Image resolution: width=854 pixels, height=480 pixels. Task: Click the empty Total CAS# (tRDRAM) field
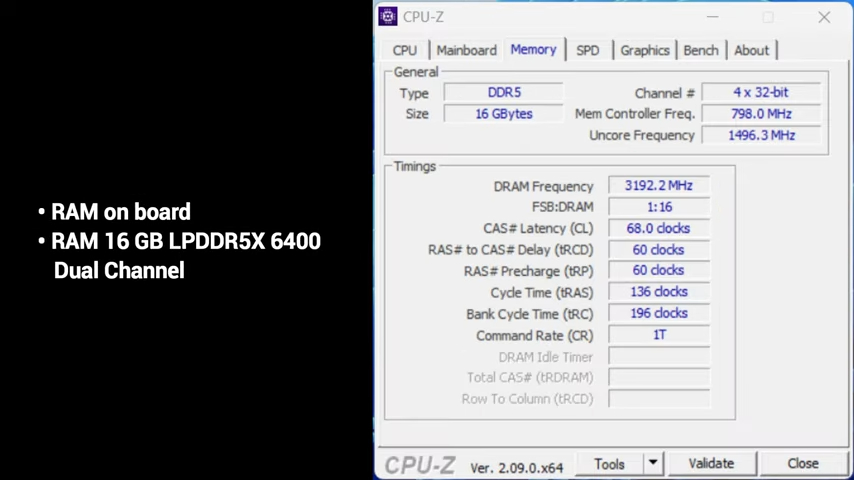click(x=659, y=377)
